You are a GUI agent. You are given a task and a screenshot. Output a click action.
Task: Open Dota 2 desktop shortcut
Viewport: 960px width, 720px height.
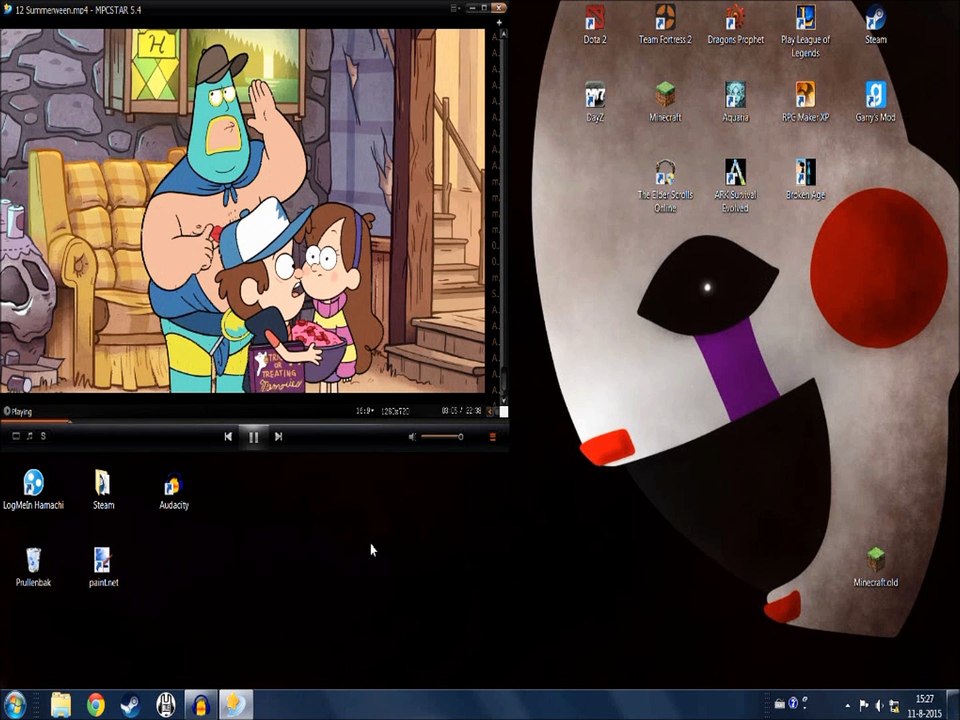pyautogui.click(x=594, y=26)
